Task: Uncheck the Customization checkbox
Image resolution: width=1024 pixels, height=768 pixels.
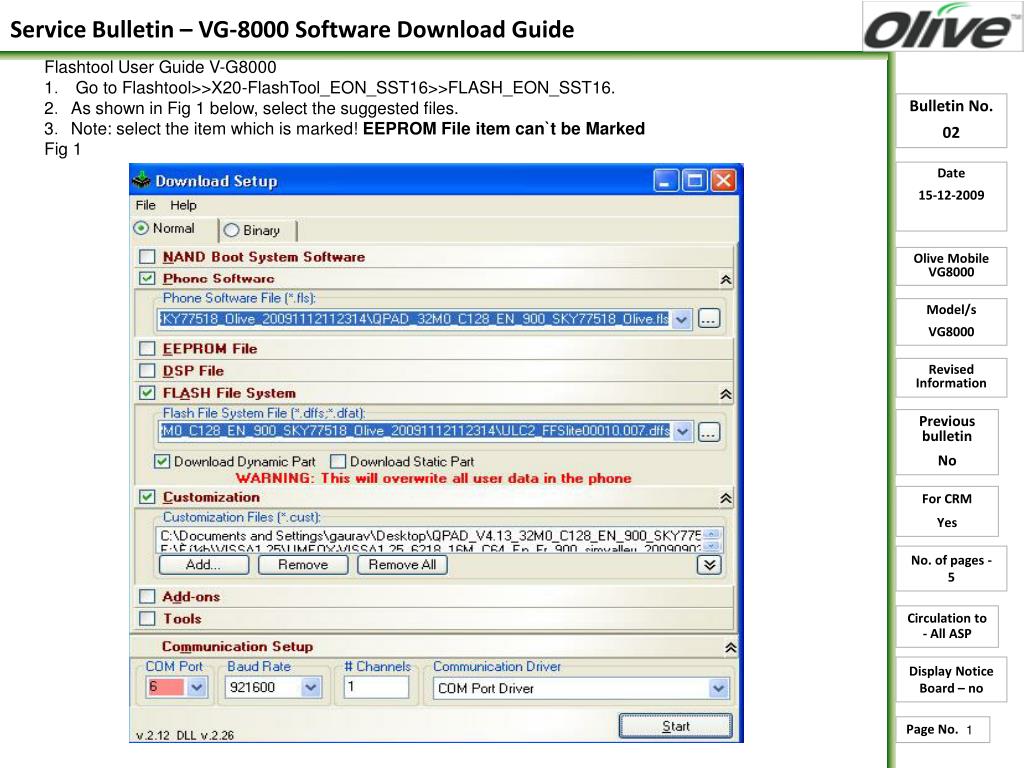Action: click(147, 497)
